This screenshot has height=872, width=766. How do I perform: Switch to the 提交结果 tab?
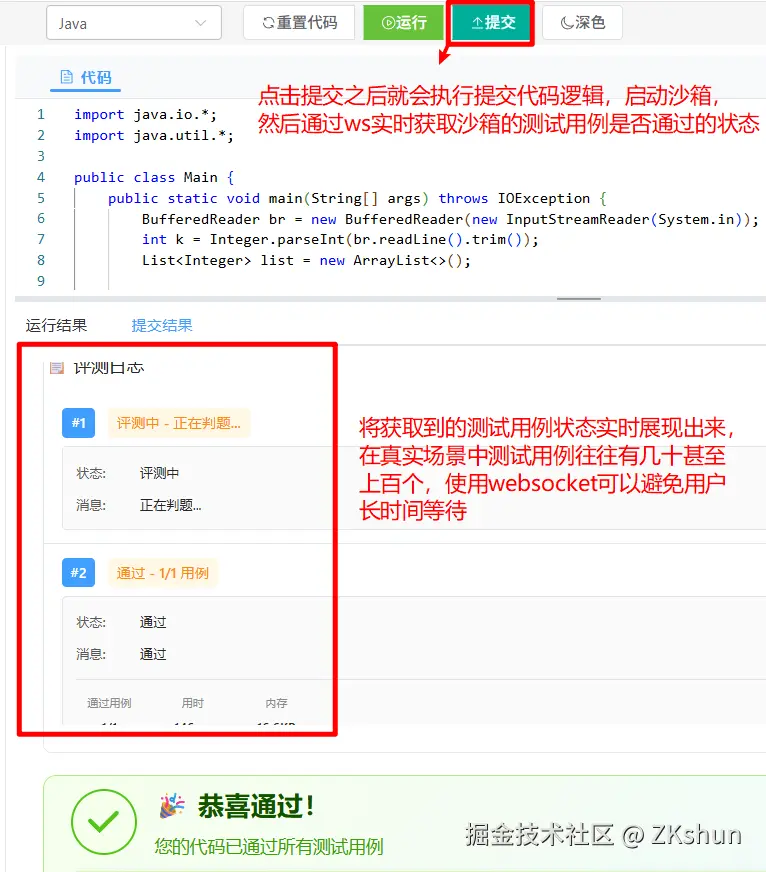162,325
